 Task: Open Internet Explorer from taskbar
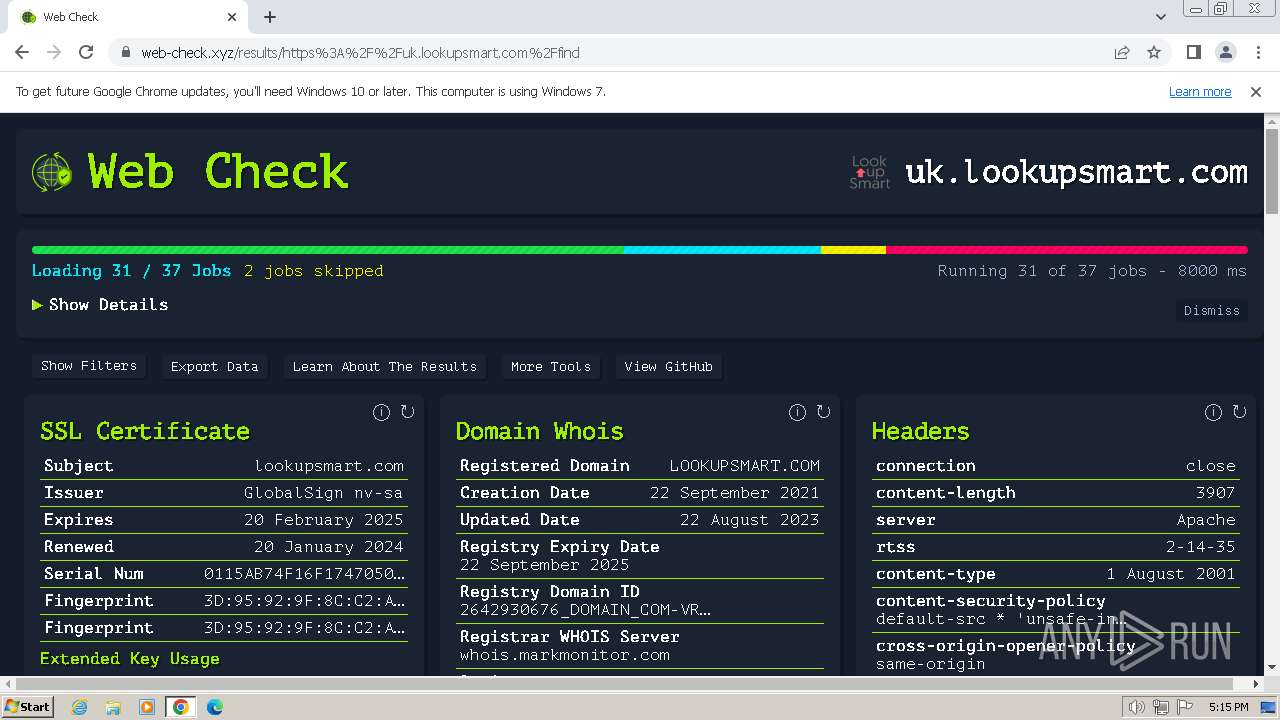click(x=80, y=707)
